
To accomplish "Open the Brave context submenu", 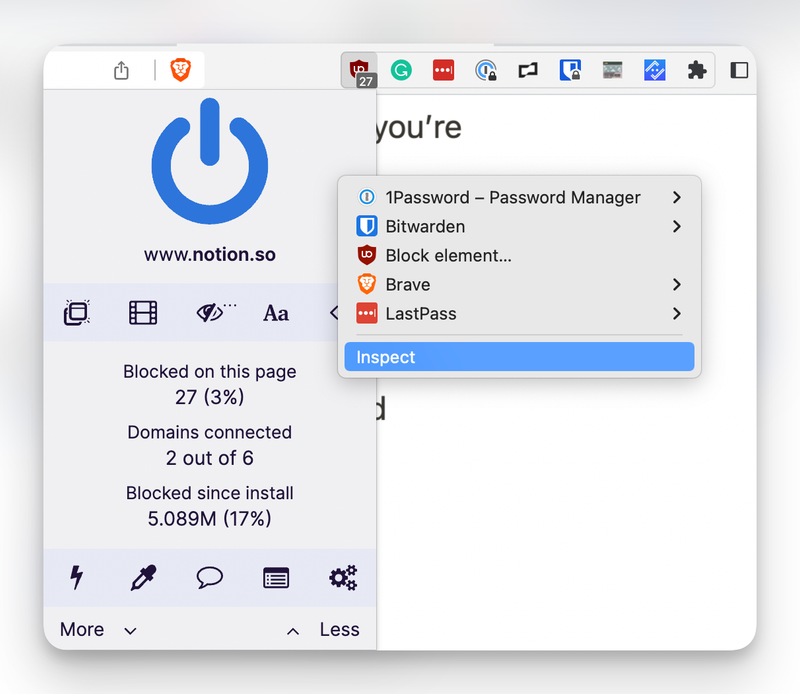I will (x=519, y=284).
